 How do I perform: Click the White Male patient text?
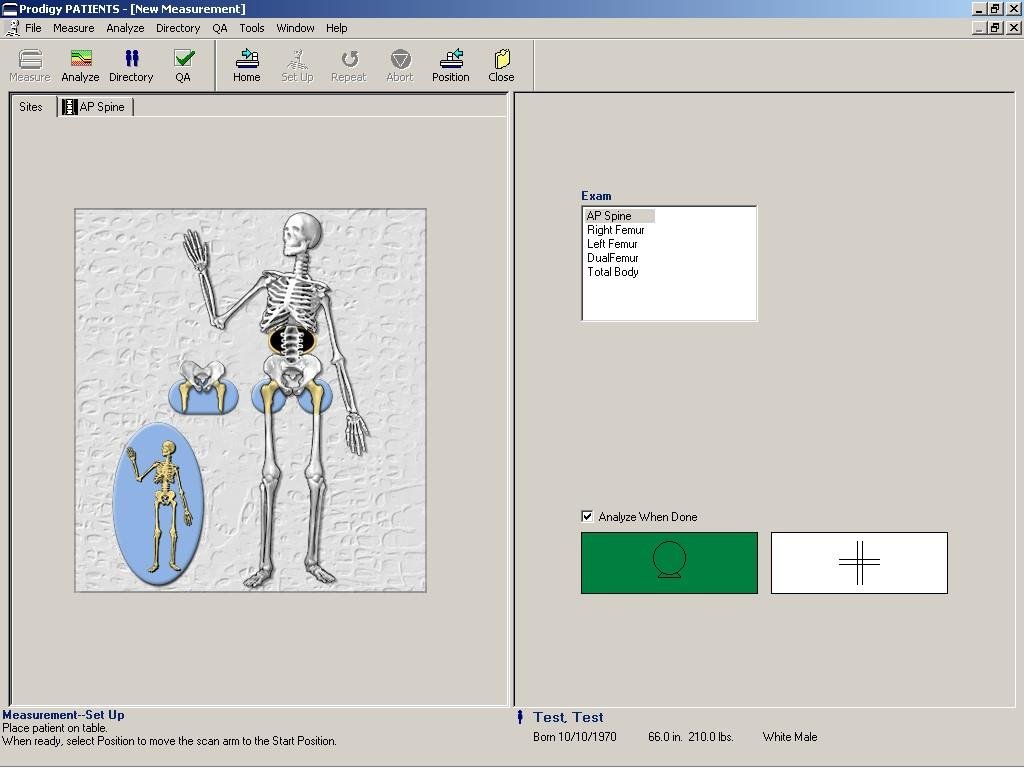(790, 737)
